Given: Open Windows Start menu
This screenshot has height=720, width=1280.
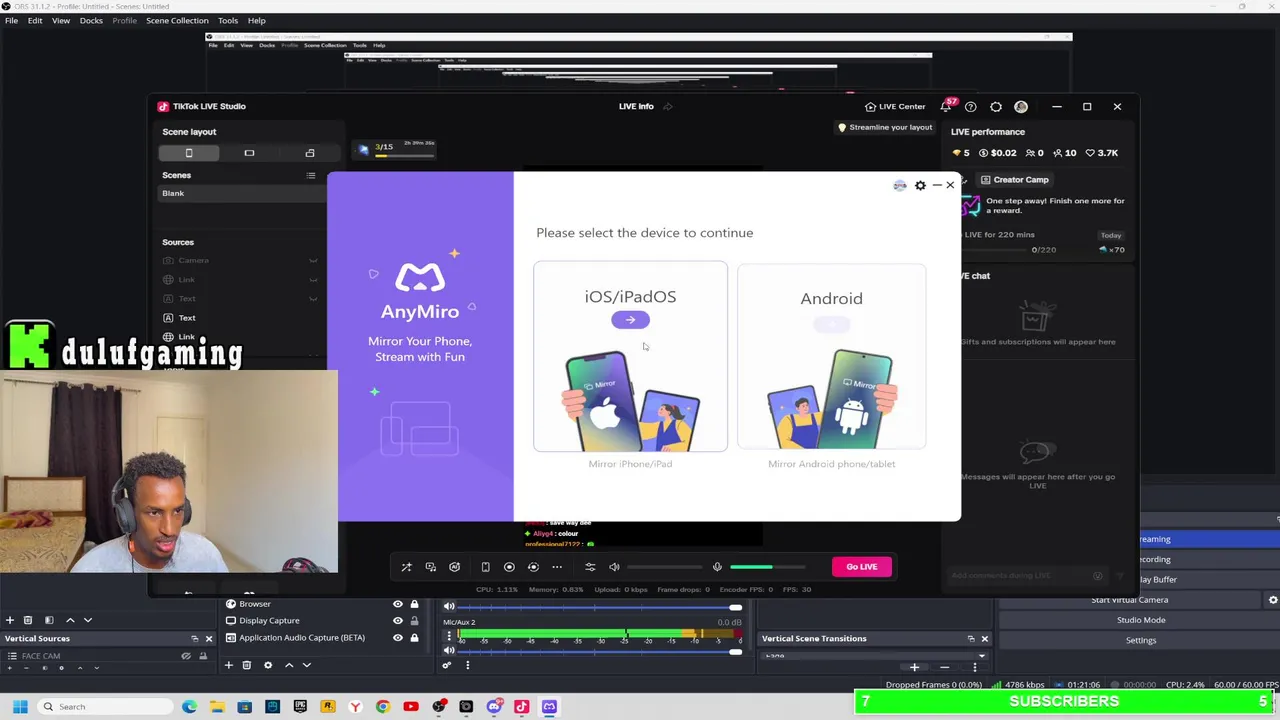Looking at the screenshot, I should pos(19,707).
